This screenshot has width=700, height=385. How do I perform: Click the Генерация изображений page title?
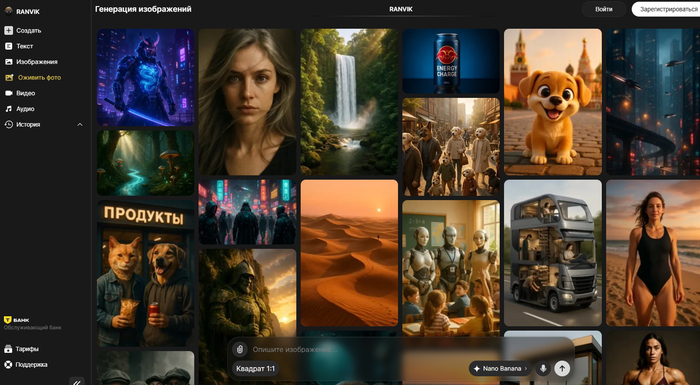pyautogui.click(x=143, y=9)
